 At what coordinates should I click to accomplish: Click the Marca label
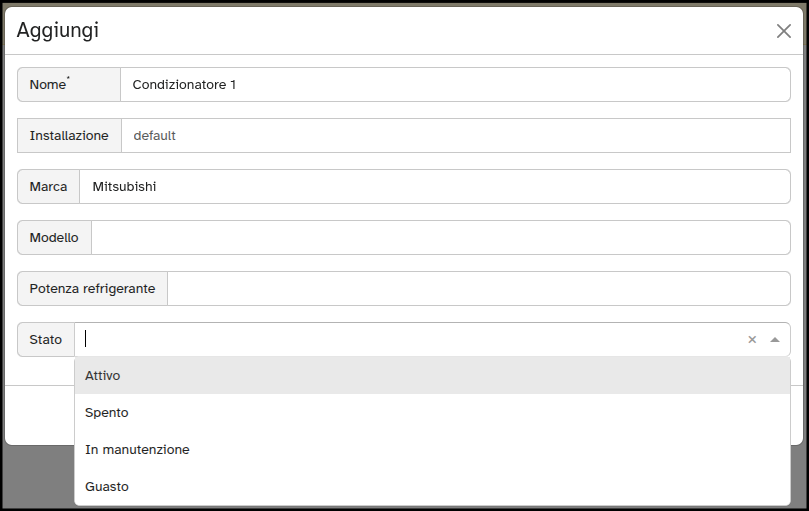(49, 187)
